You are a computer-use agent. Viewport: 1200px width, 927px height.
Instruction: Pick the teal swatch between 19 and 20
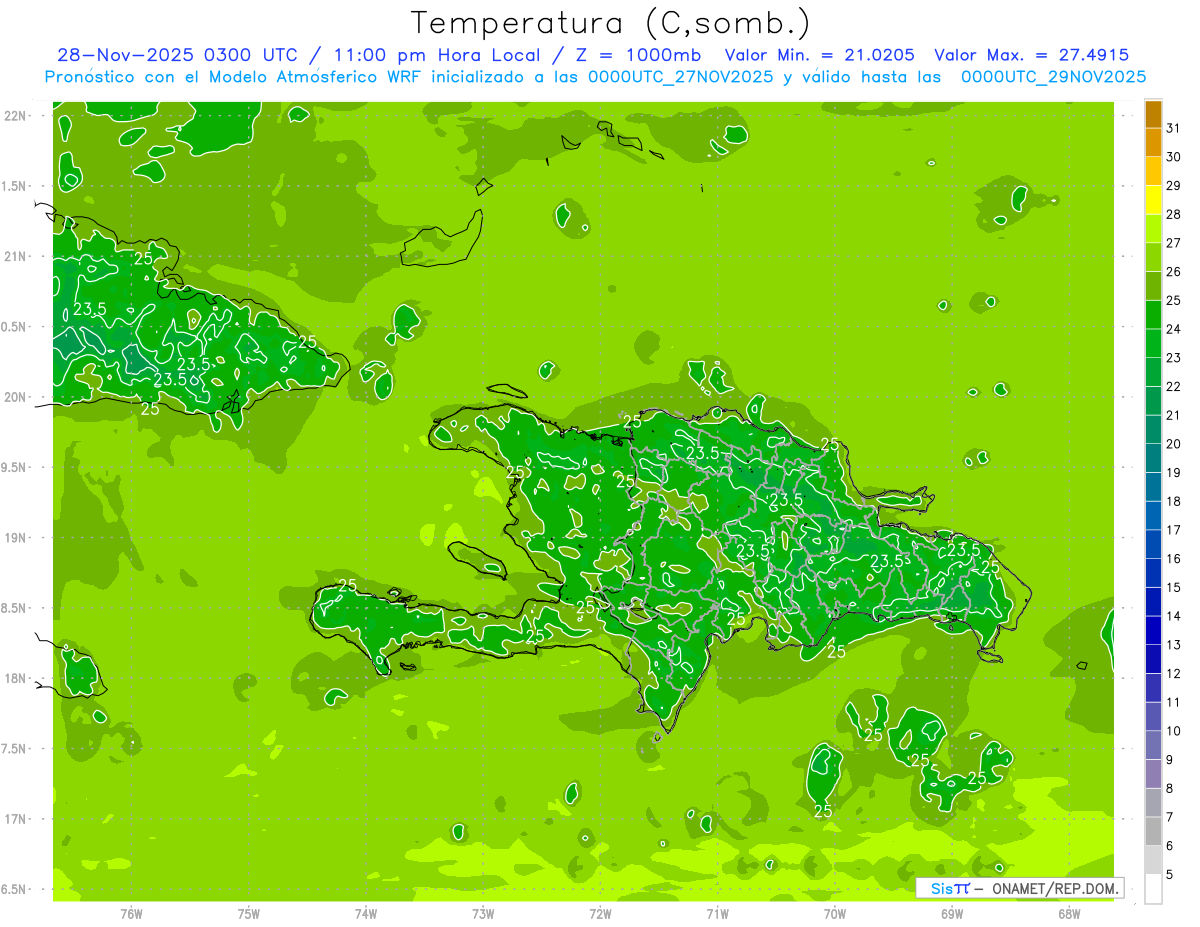click(x=1153, y=458)
